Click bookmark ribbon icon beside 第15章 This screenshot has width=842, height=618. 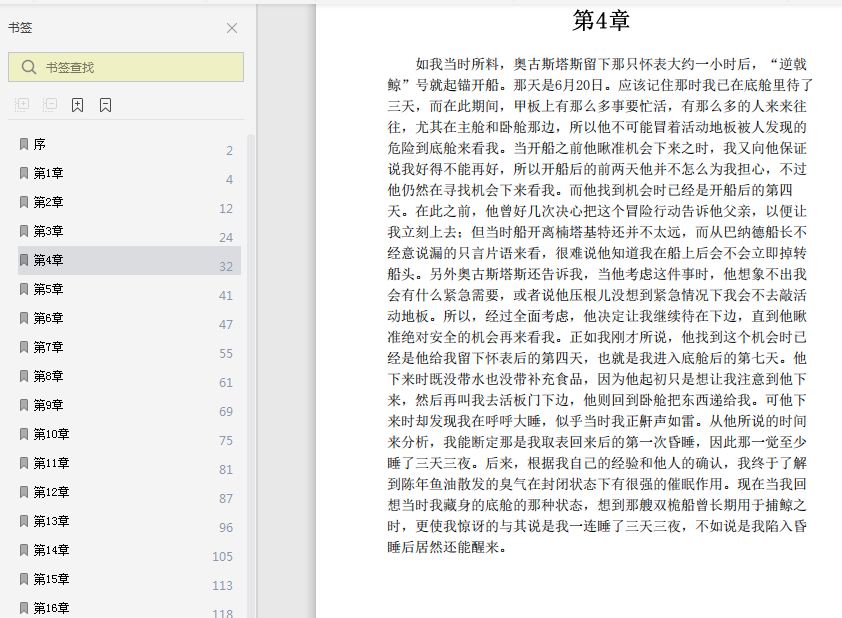pyautogui.click(x=24, y=579)
